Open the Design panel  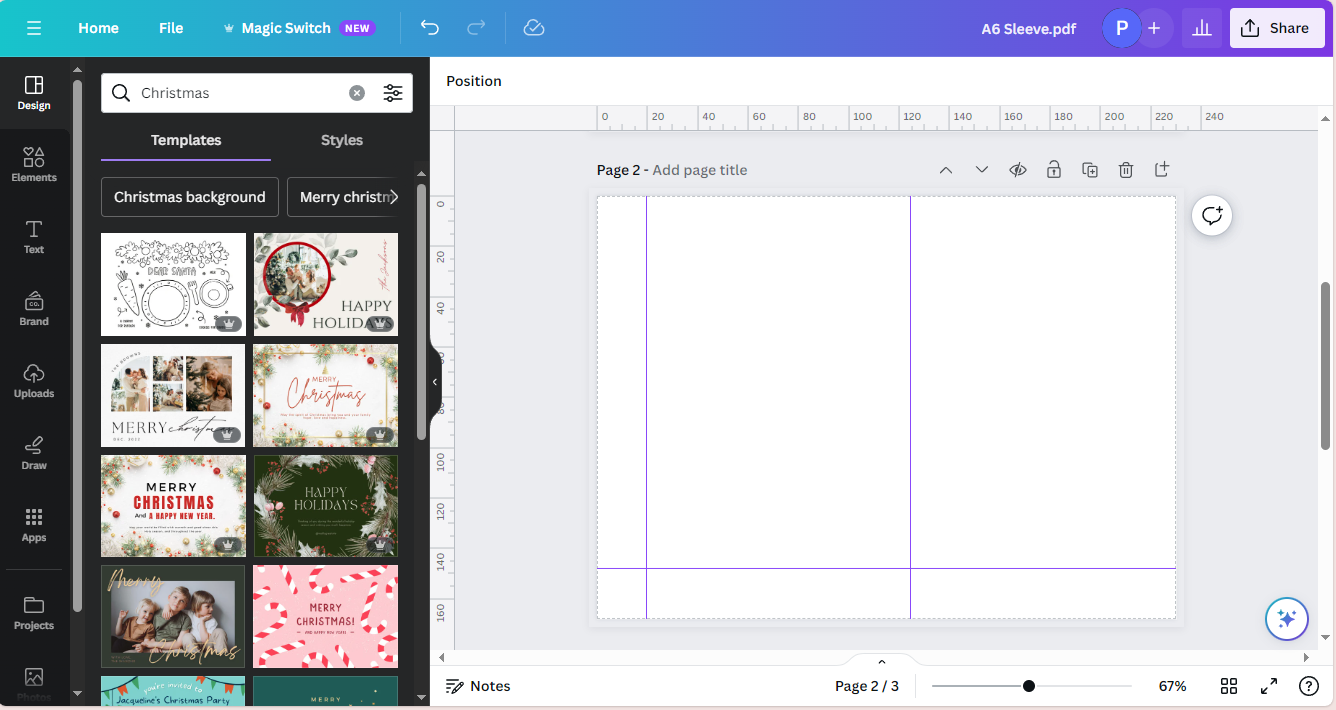tap(34, 92)
